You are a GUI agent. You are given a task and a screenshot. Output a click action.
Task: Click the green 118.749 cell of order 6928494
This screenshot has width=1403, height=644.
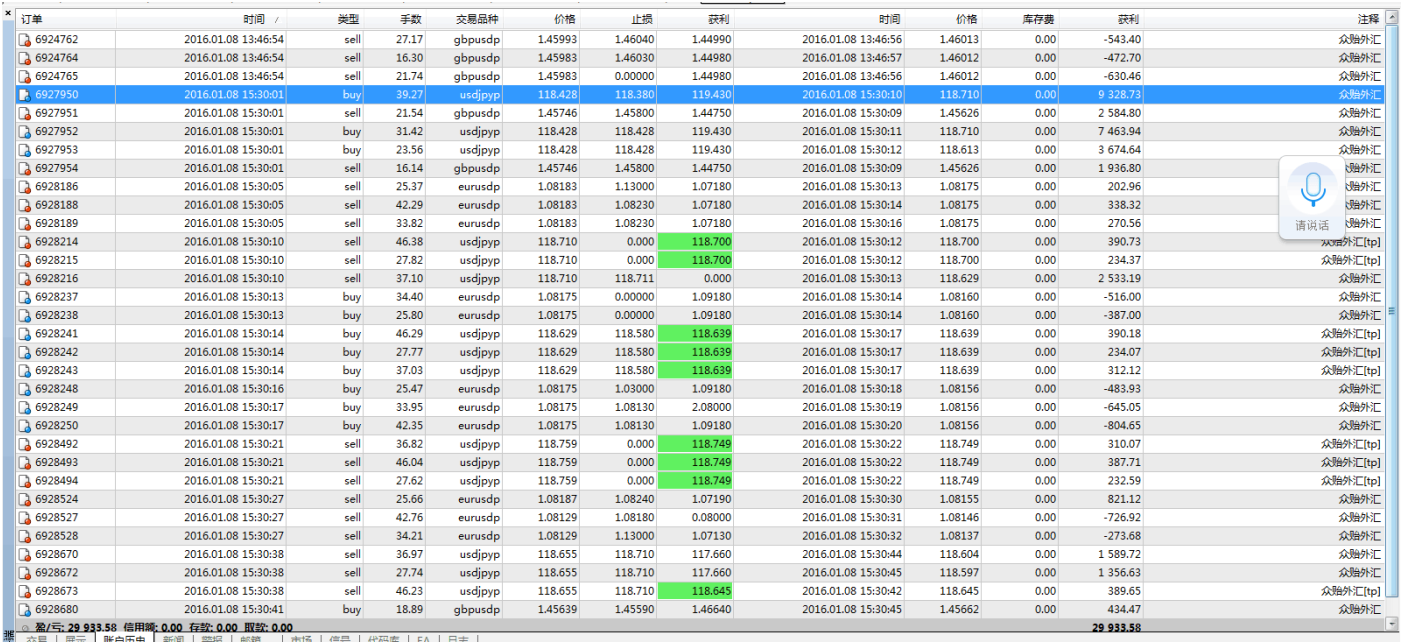click(695, 481)
